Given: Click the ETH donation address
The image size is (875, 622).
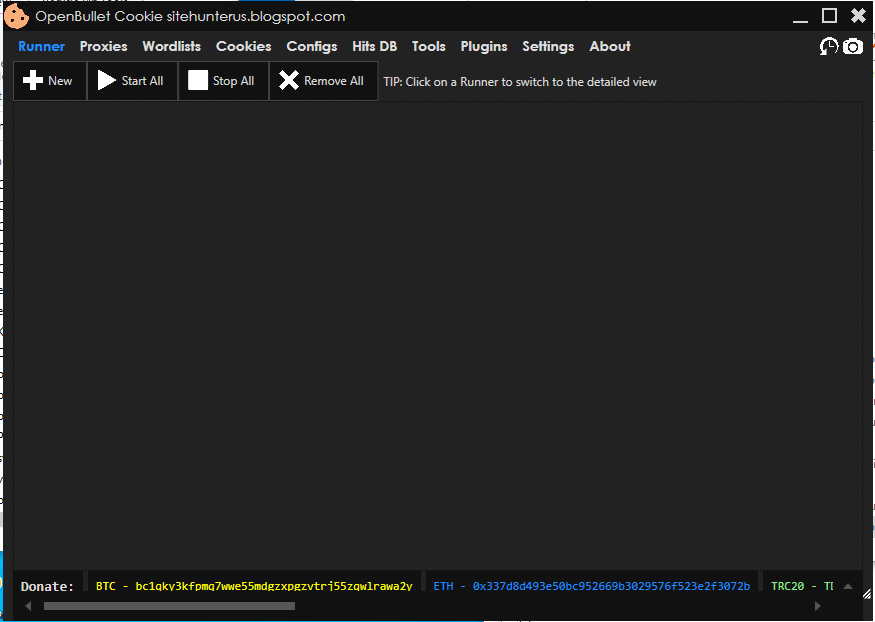Looking at the screenshot, I should pyautogui.click(x=592, y=586).
